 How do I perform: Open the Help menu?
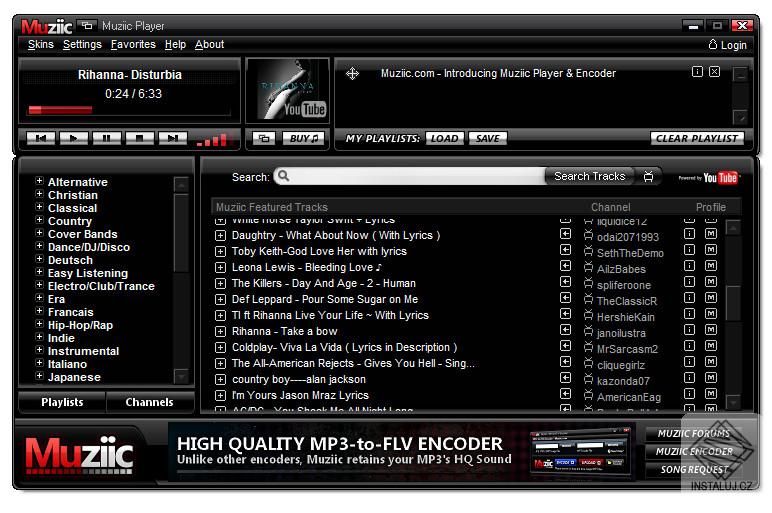point(175,44)
